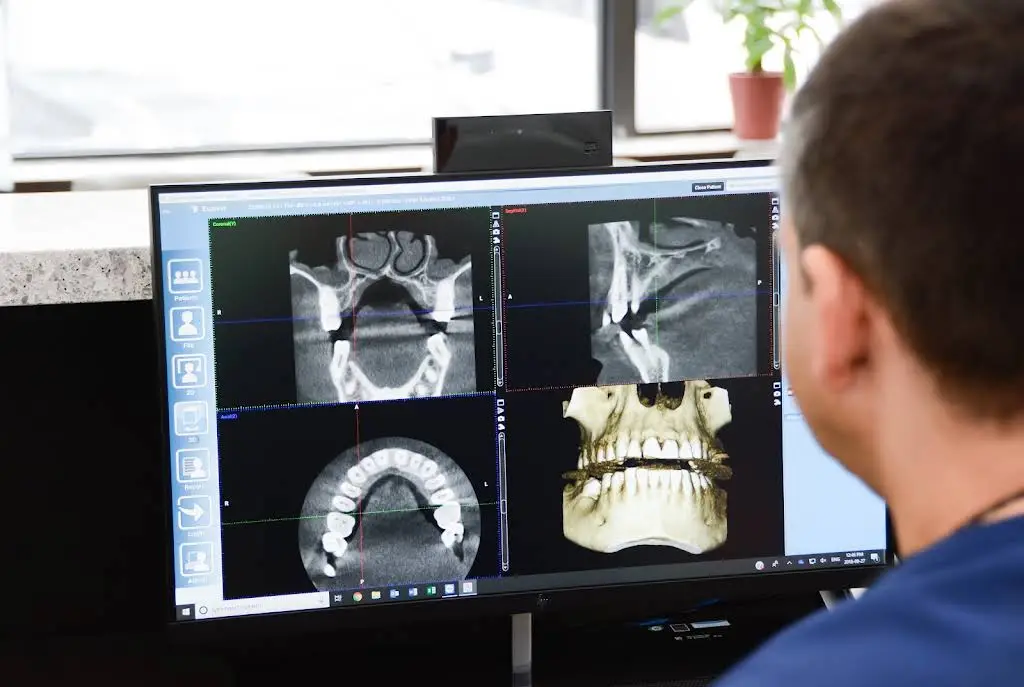Click inside the coronal CT slice image
Screen dimensions: 1024x687
click(382, 317)
